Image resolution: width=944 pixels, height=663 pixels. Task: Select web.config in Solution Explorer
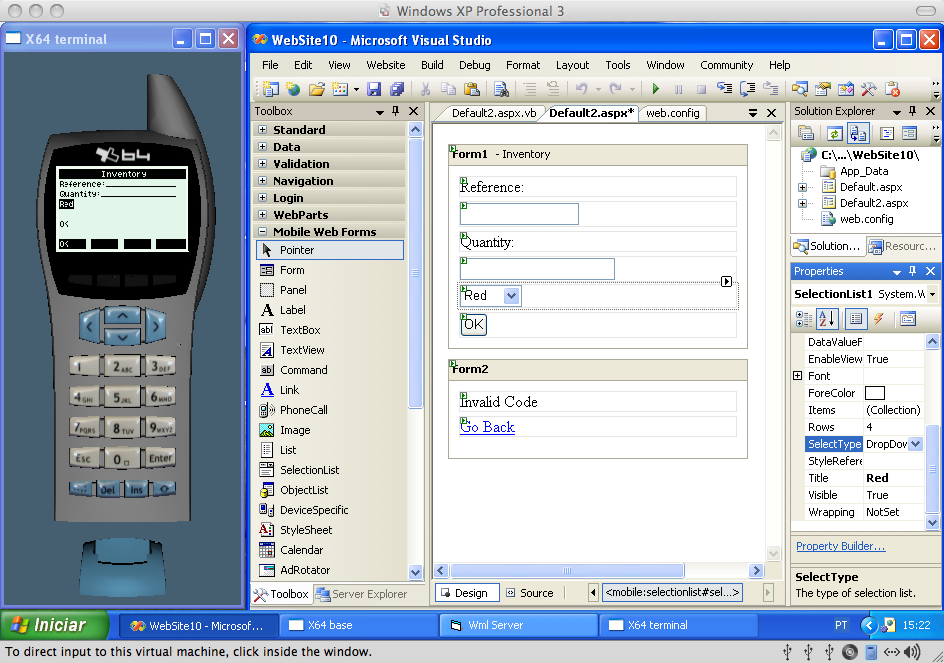(866, 219)
